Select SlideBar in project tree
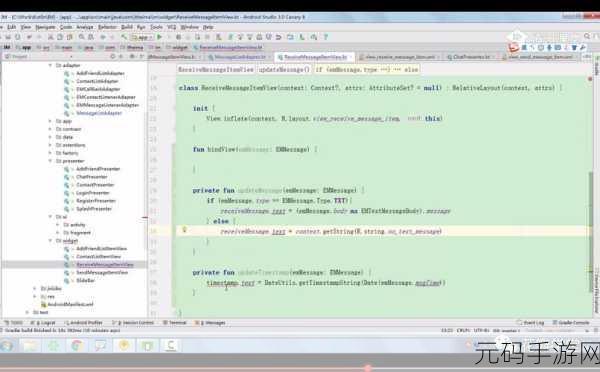Viewport: 600px width, 372px height. coord(85,281)
